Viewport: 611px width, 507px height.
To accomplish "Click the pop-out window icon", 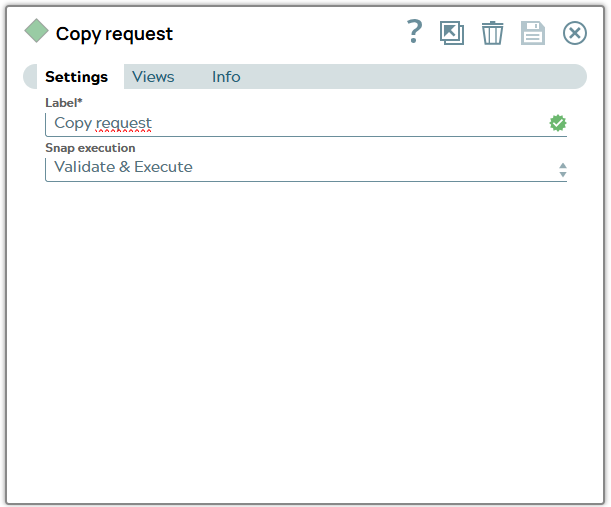I will [452, 33].
